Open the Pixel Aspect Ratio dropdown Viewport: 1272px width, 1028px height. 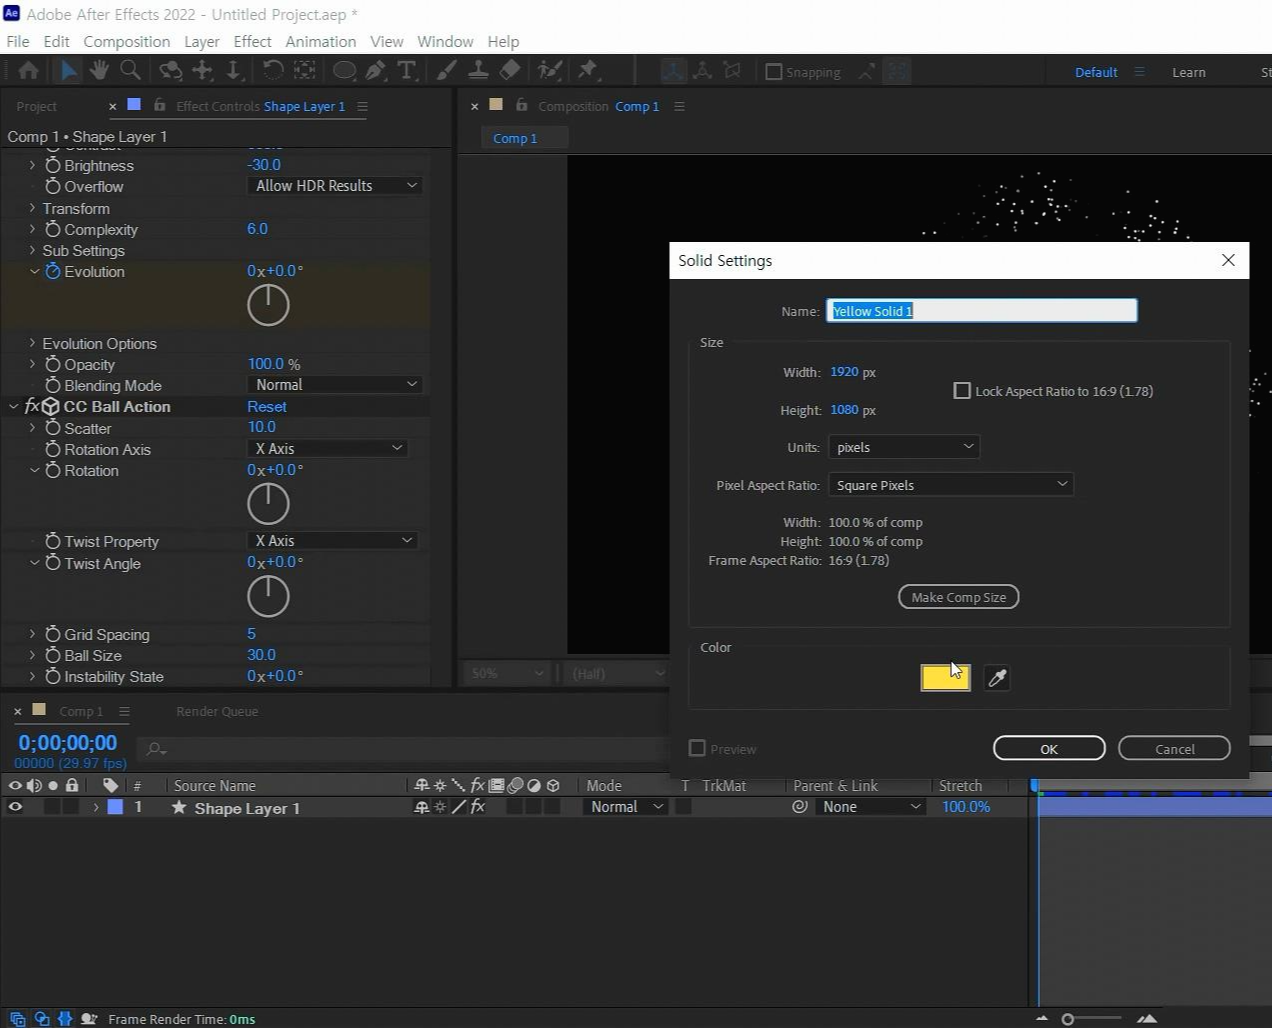click(951, 485)
